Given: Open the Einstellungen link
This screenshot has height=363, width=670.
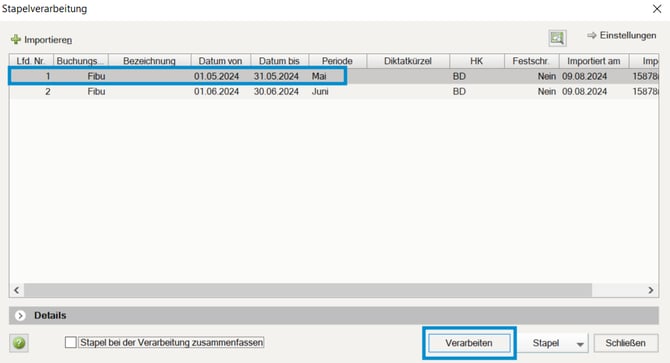Looking at the screenshot, I should click(628, 35).
